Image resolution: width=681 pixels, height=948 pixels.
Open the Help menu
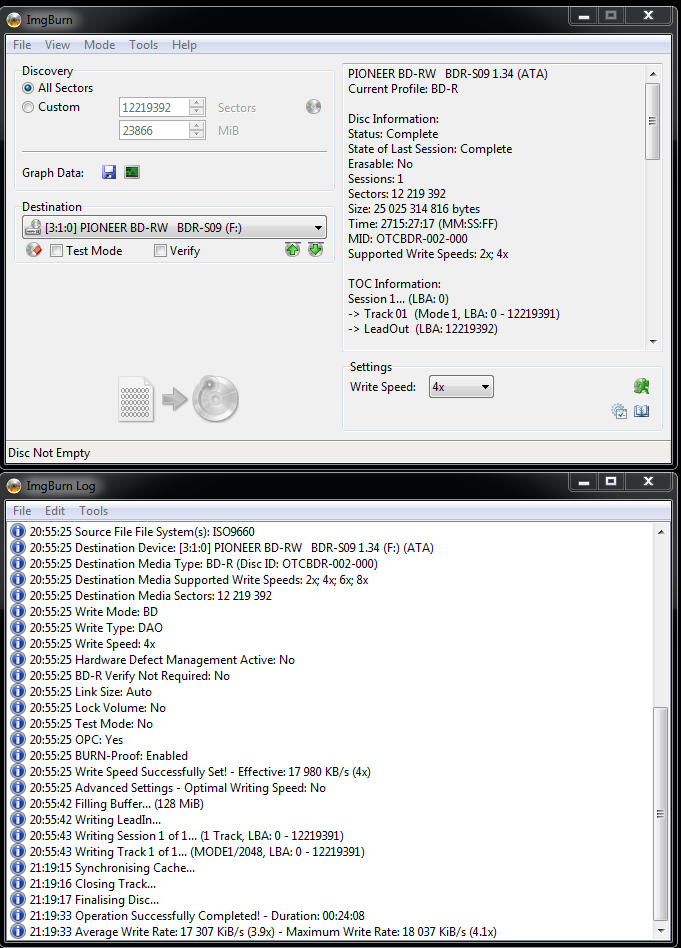(x=184, y=45)
